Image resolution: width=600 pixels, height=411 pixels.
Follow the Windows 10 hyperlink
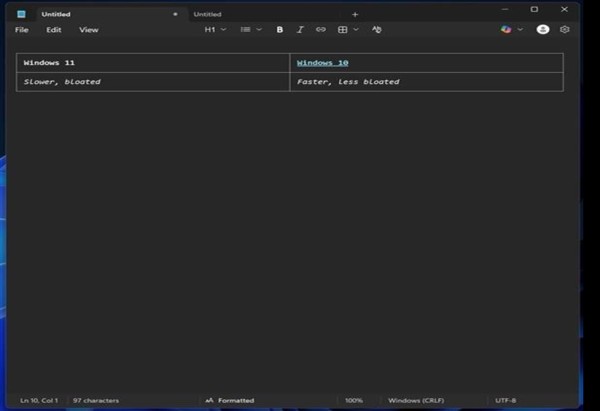[x=323, y=63]
